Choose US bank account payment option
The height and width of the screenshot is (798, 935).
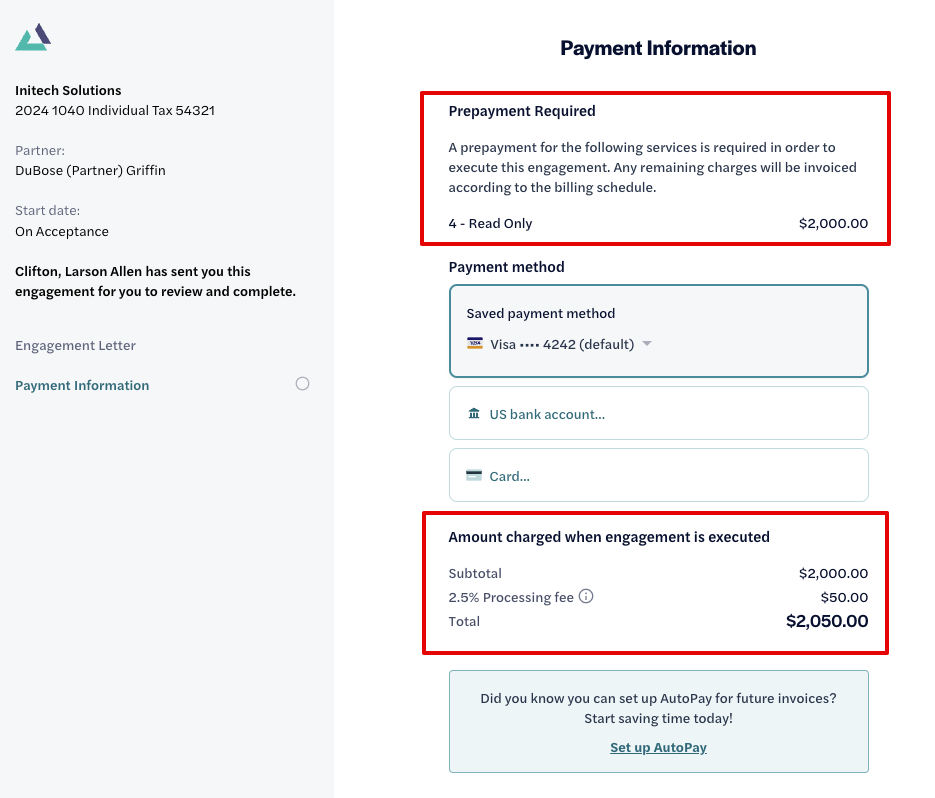coord(658,413)
